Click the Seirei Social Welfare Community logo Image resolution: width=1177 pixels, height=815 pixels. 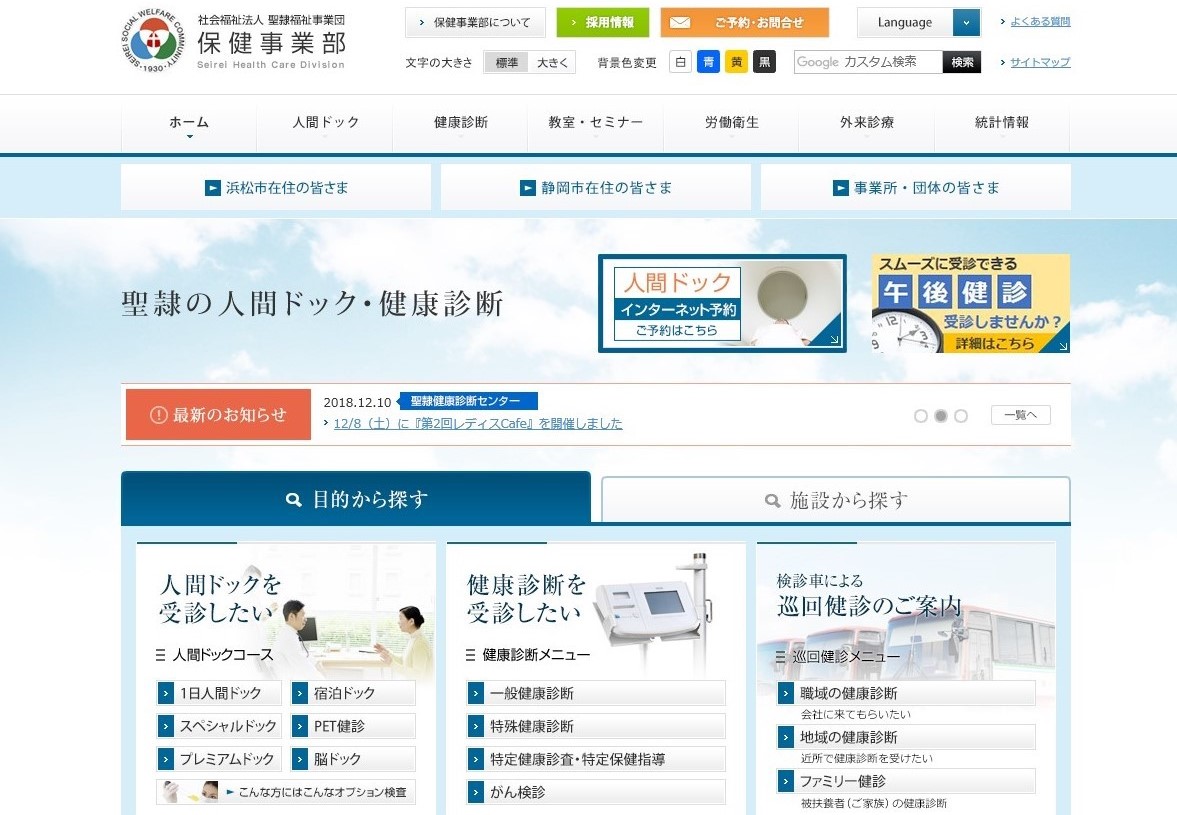[x=153, y=41]
